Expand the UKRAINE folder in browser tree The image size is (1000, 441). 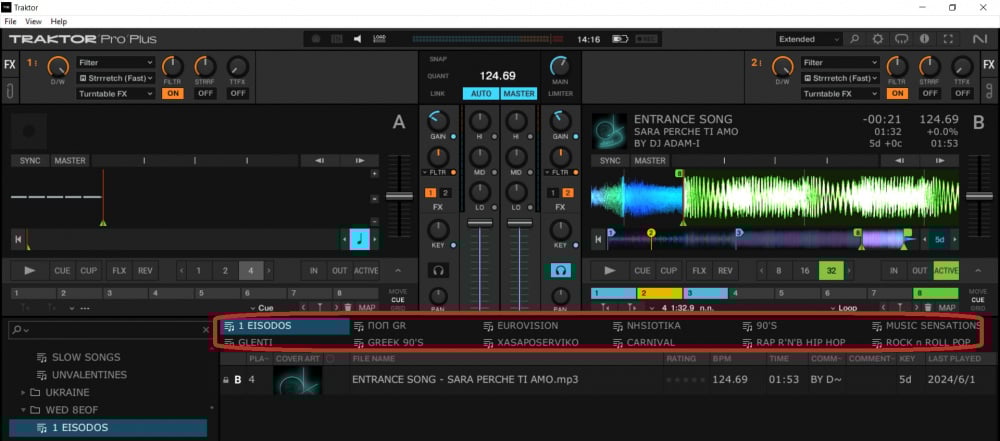[x=23, y=393]
